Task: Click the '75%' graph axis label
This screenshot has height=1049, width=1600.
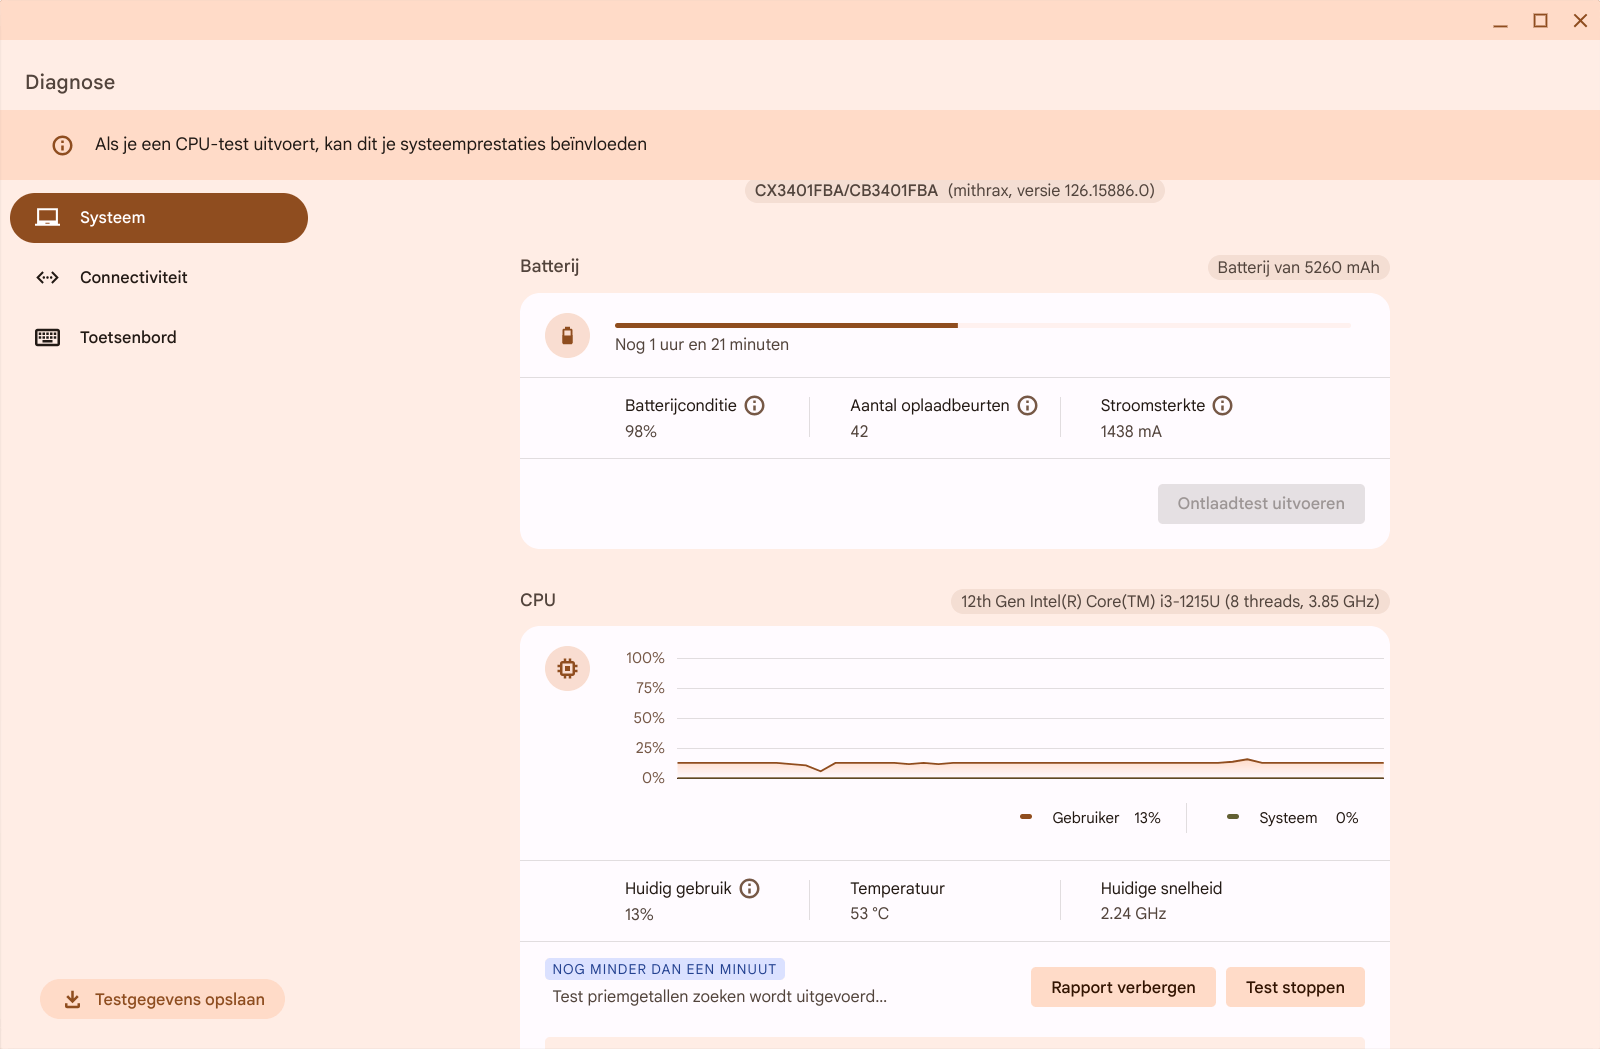Action: click(650, 688)
